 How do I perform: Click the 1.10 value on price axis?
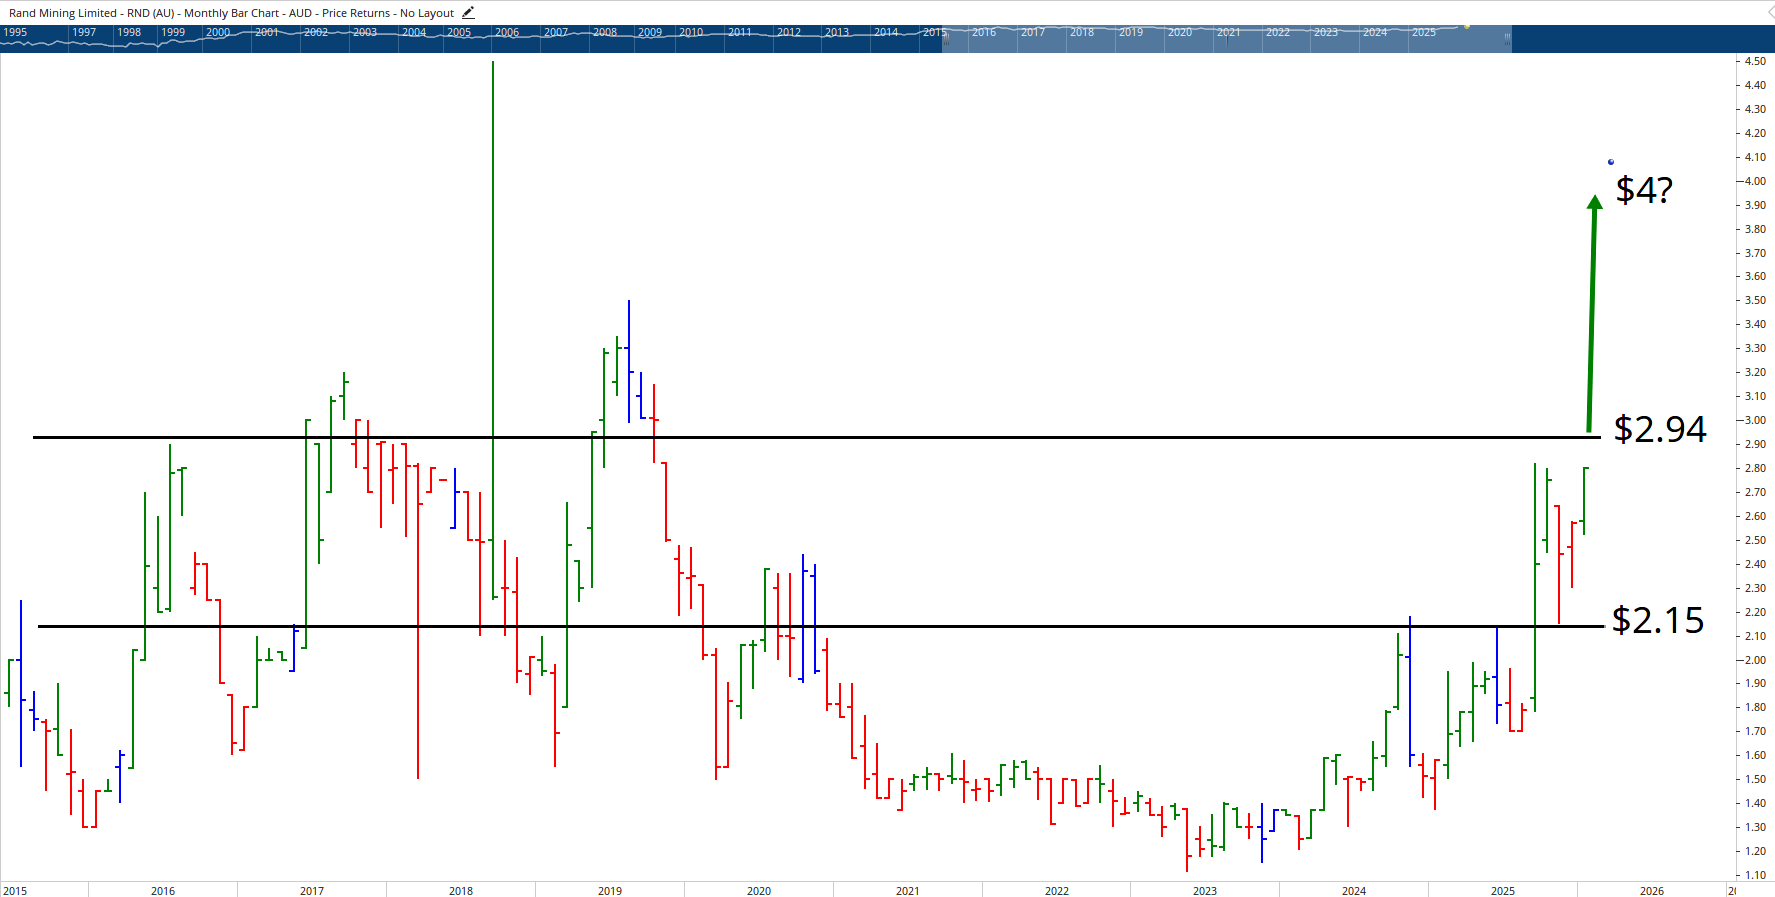pyautogui.click(x=1755, y=875)
